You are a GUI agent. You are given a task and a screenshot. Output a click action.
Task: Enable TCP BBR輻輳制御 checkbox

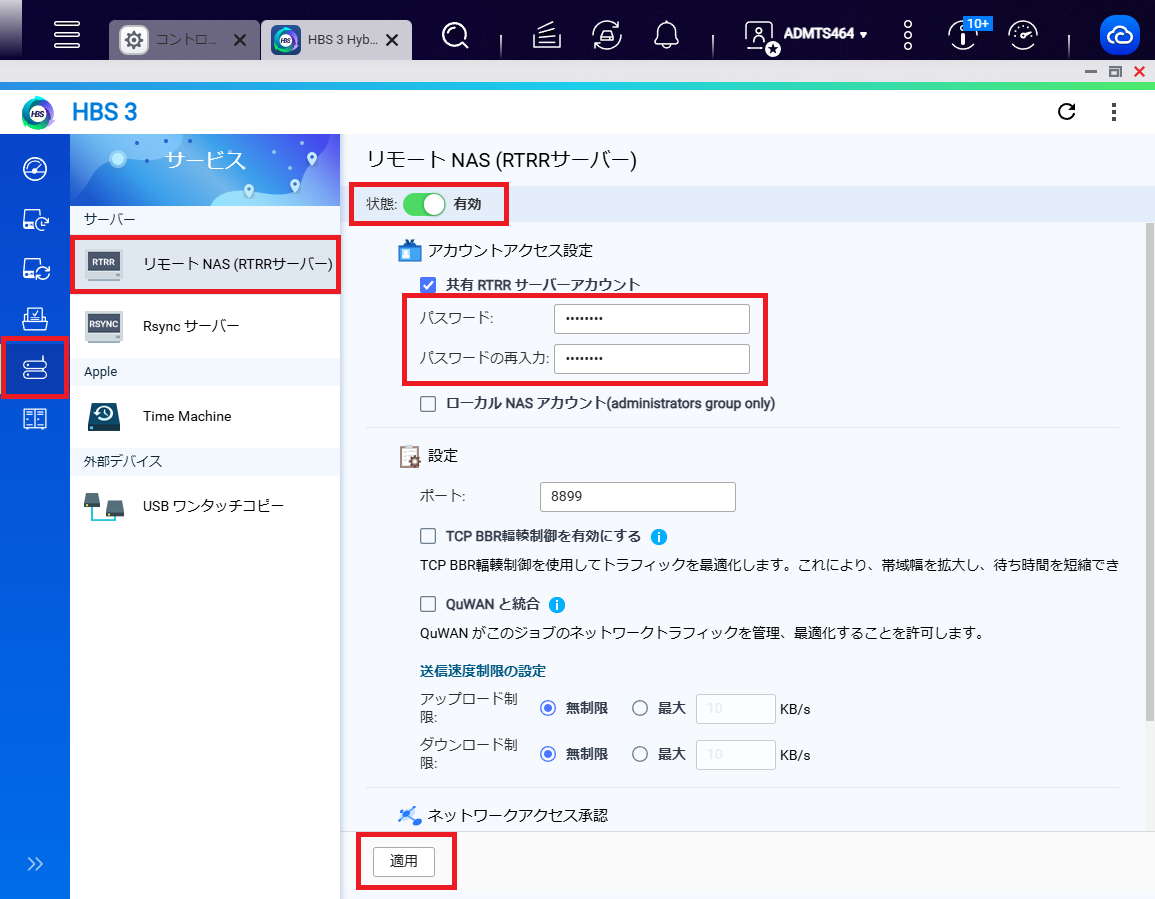428,536
